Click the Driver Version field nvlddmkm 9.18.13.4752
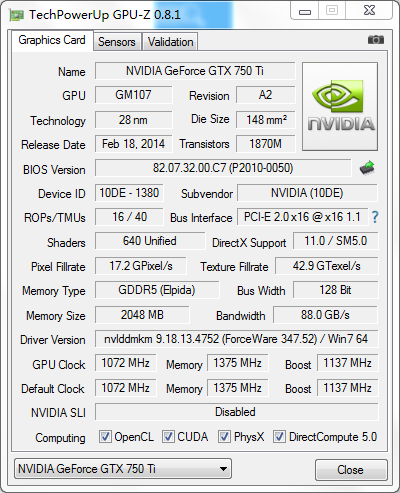The image size is (400, 493). tap(237, 339)
